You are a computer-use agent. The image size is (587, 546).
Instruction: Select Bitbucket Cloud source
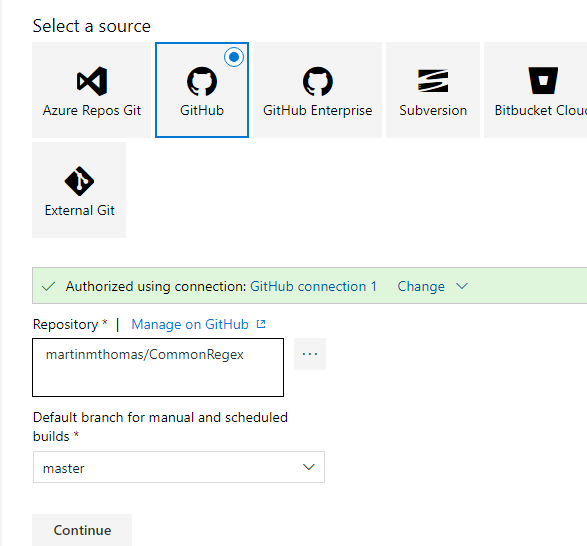tap(535, 90)
